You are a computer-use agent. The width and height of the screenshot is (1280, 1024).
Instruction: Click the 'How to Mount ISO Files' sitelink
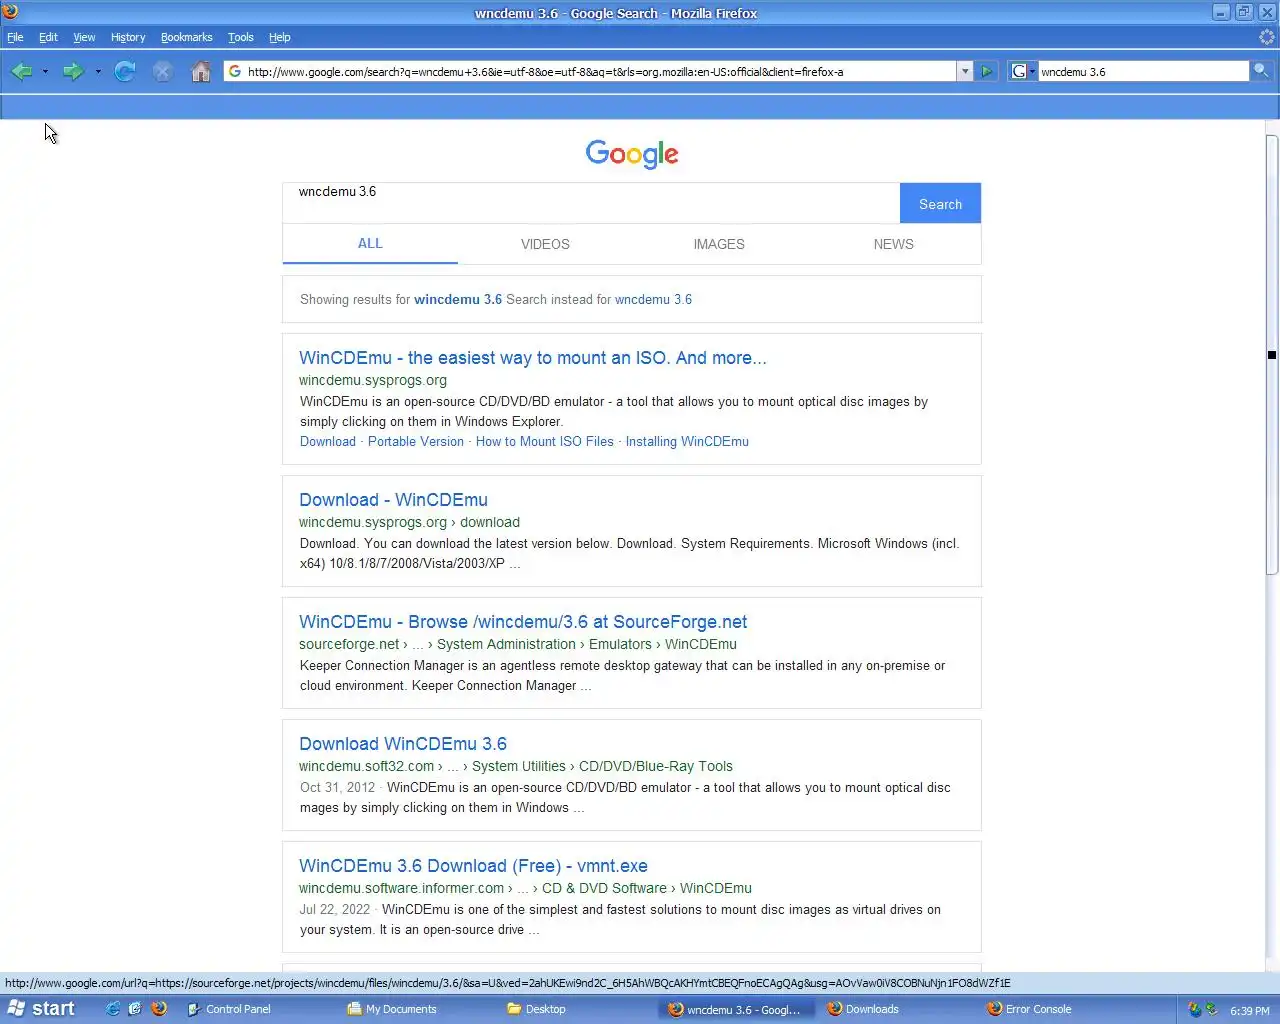[x=545, y=441]
